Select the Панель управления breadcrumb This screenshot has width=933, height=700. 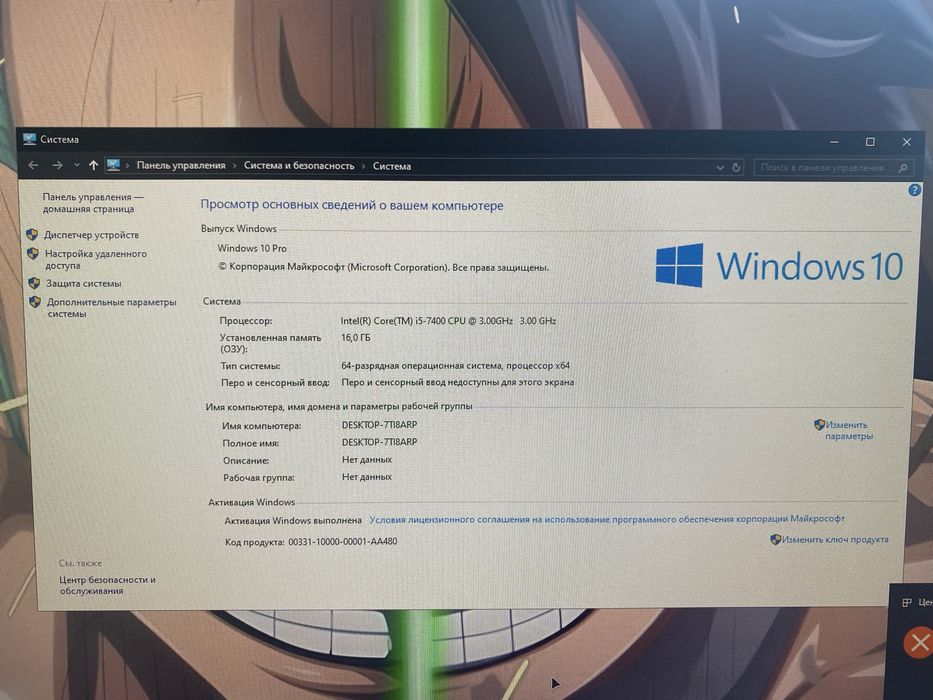point(181,165)
